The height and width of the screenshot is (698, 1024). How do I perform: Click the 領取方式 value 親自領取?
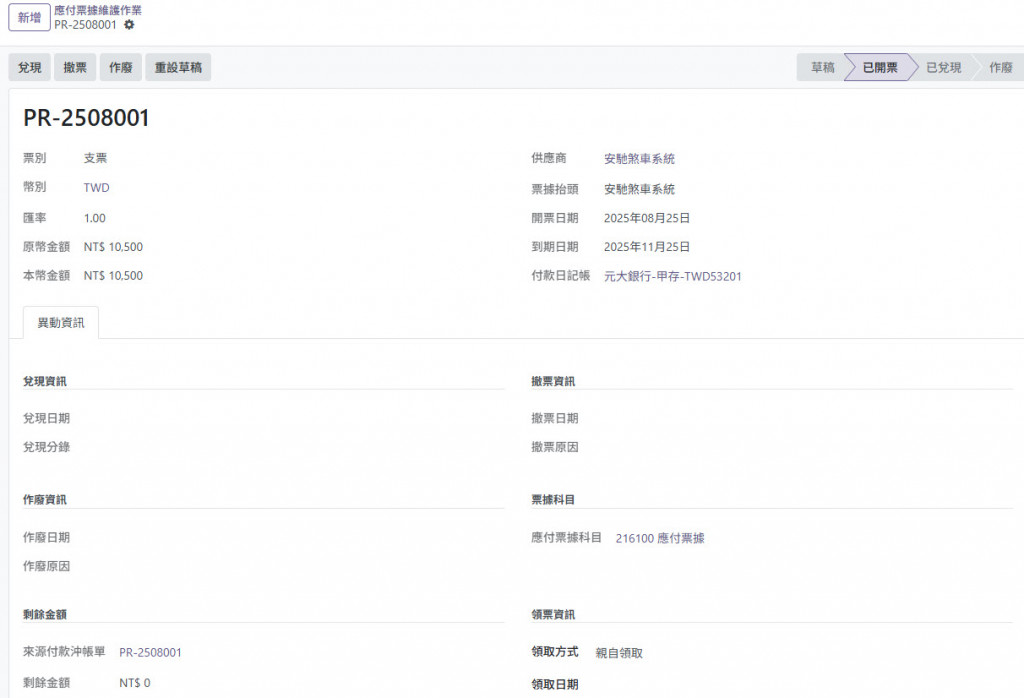tap(619, 653)
